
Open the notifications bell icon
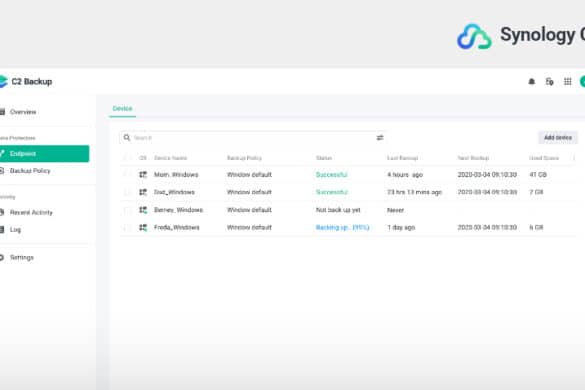532,81
